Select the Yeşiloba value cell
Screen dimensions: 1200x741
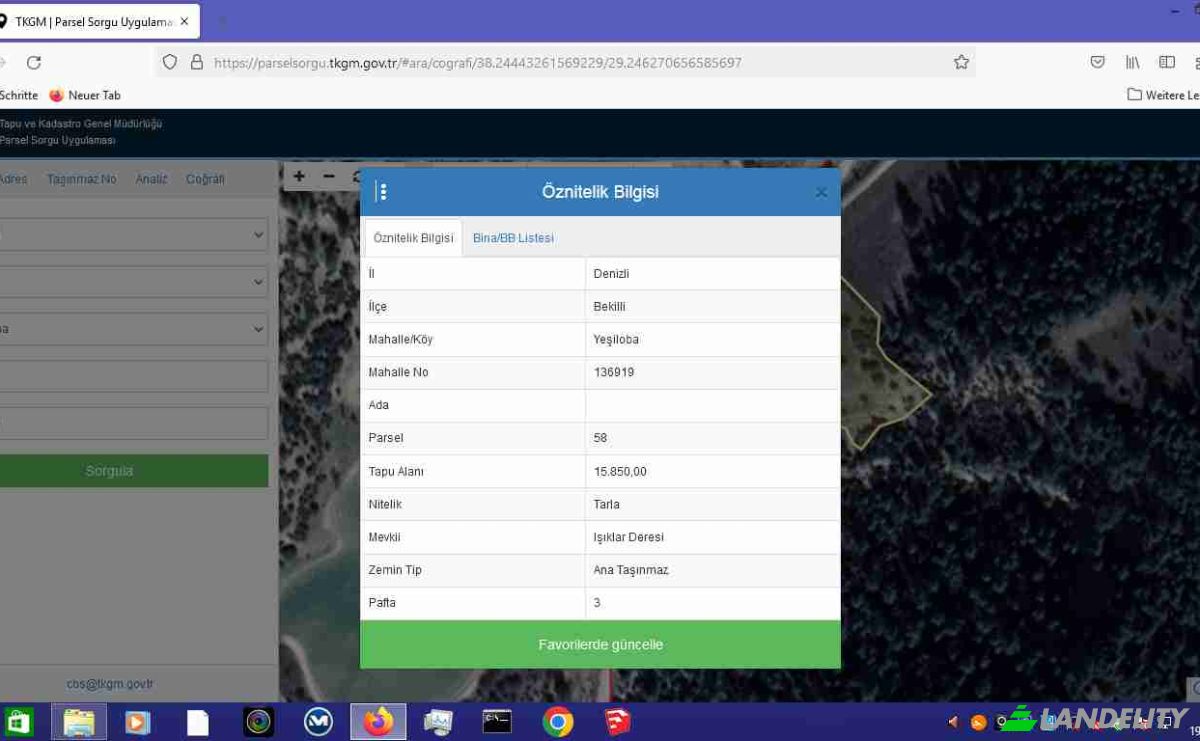tap(712, 340)
